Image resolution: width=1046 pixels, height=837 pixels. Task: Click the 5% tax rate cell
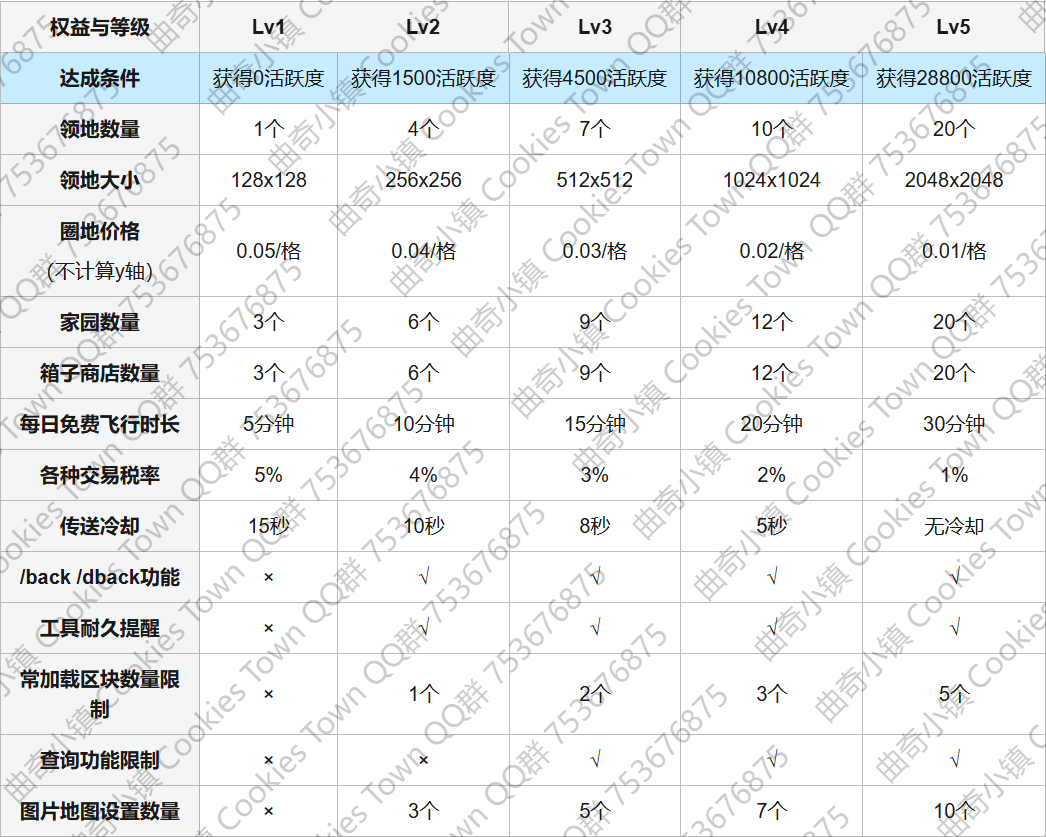point(268,475)
